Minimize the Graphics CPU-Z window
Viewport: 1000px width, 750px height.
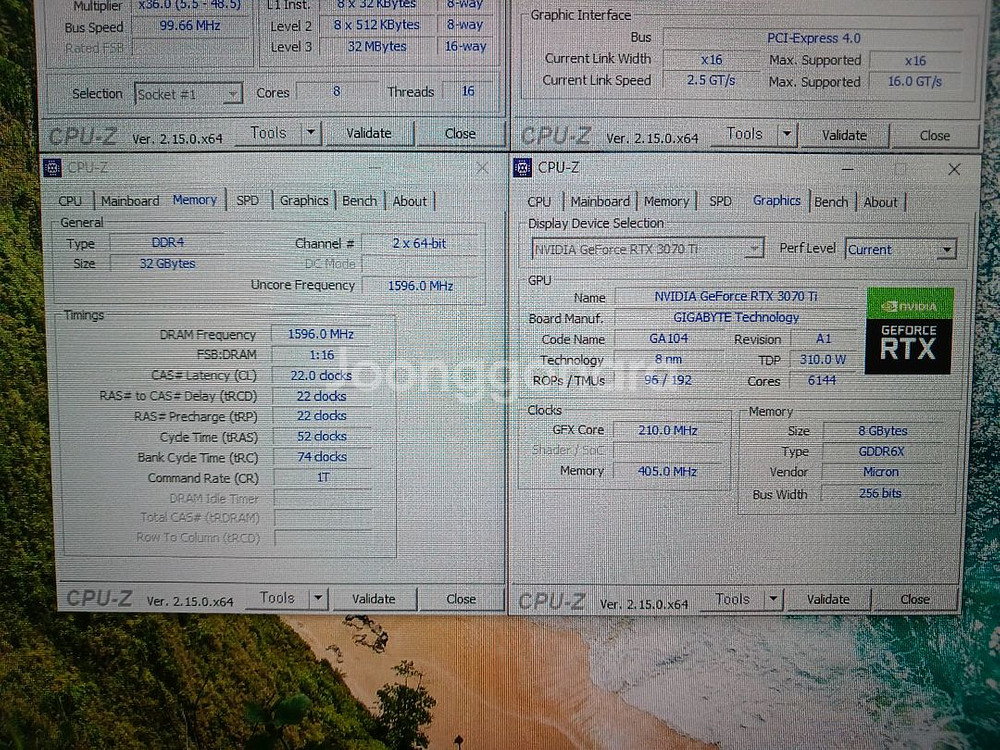click(x=848, y=170)
